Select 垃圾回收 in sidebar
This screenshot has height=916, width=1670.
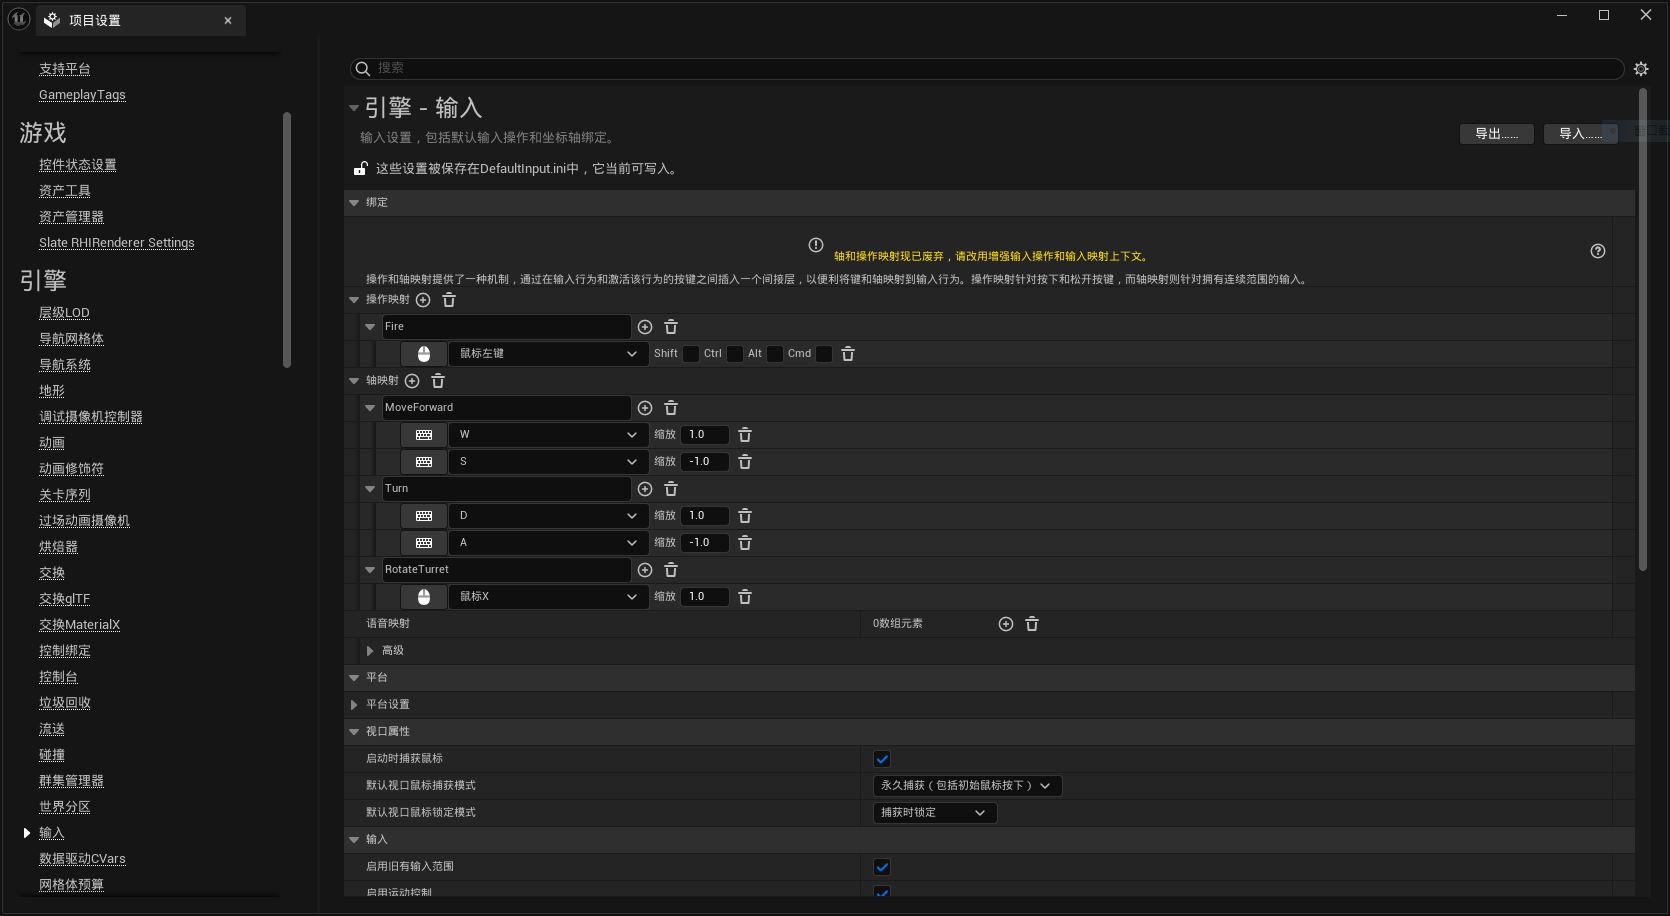(65, 703)
